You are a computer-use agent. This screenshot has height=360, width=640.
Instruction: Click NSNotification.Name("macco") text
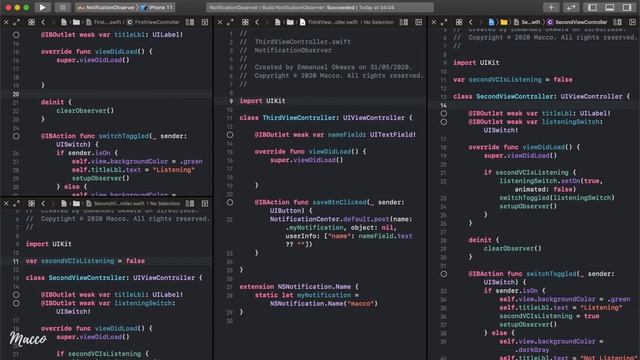click(324, 304)
